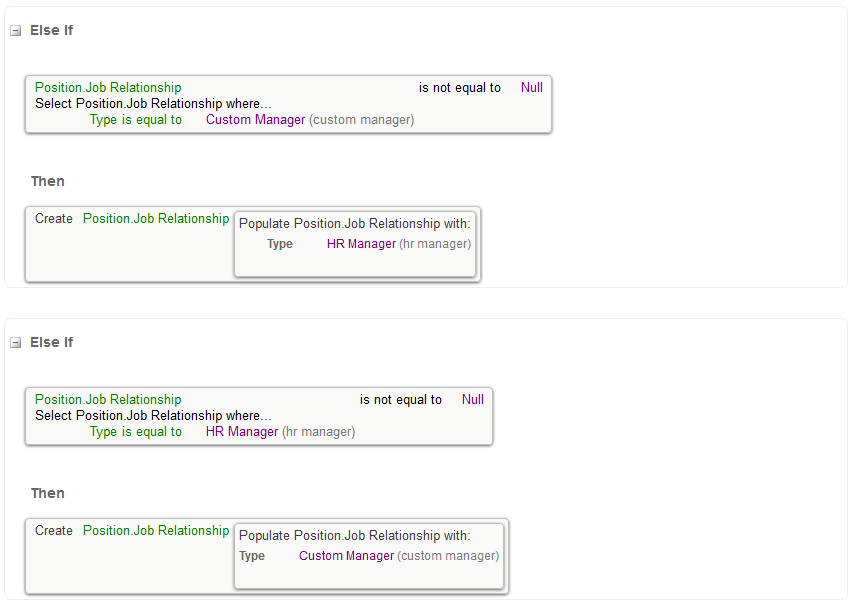Click the Type field label beside HR Manager value

tap(279, 244)
